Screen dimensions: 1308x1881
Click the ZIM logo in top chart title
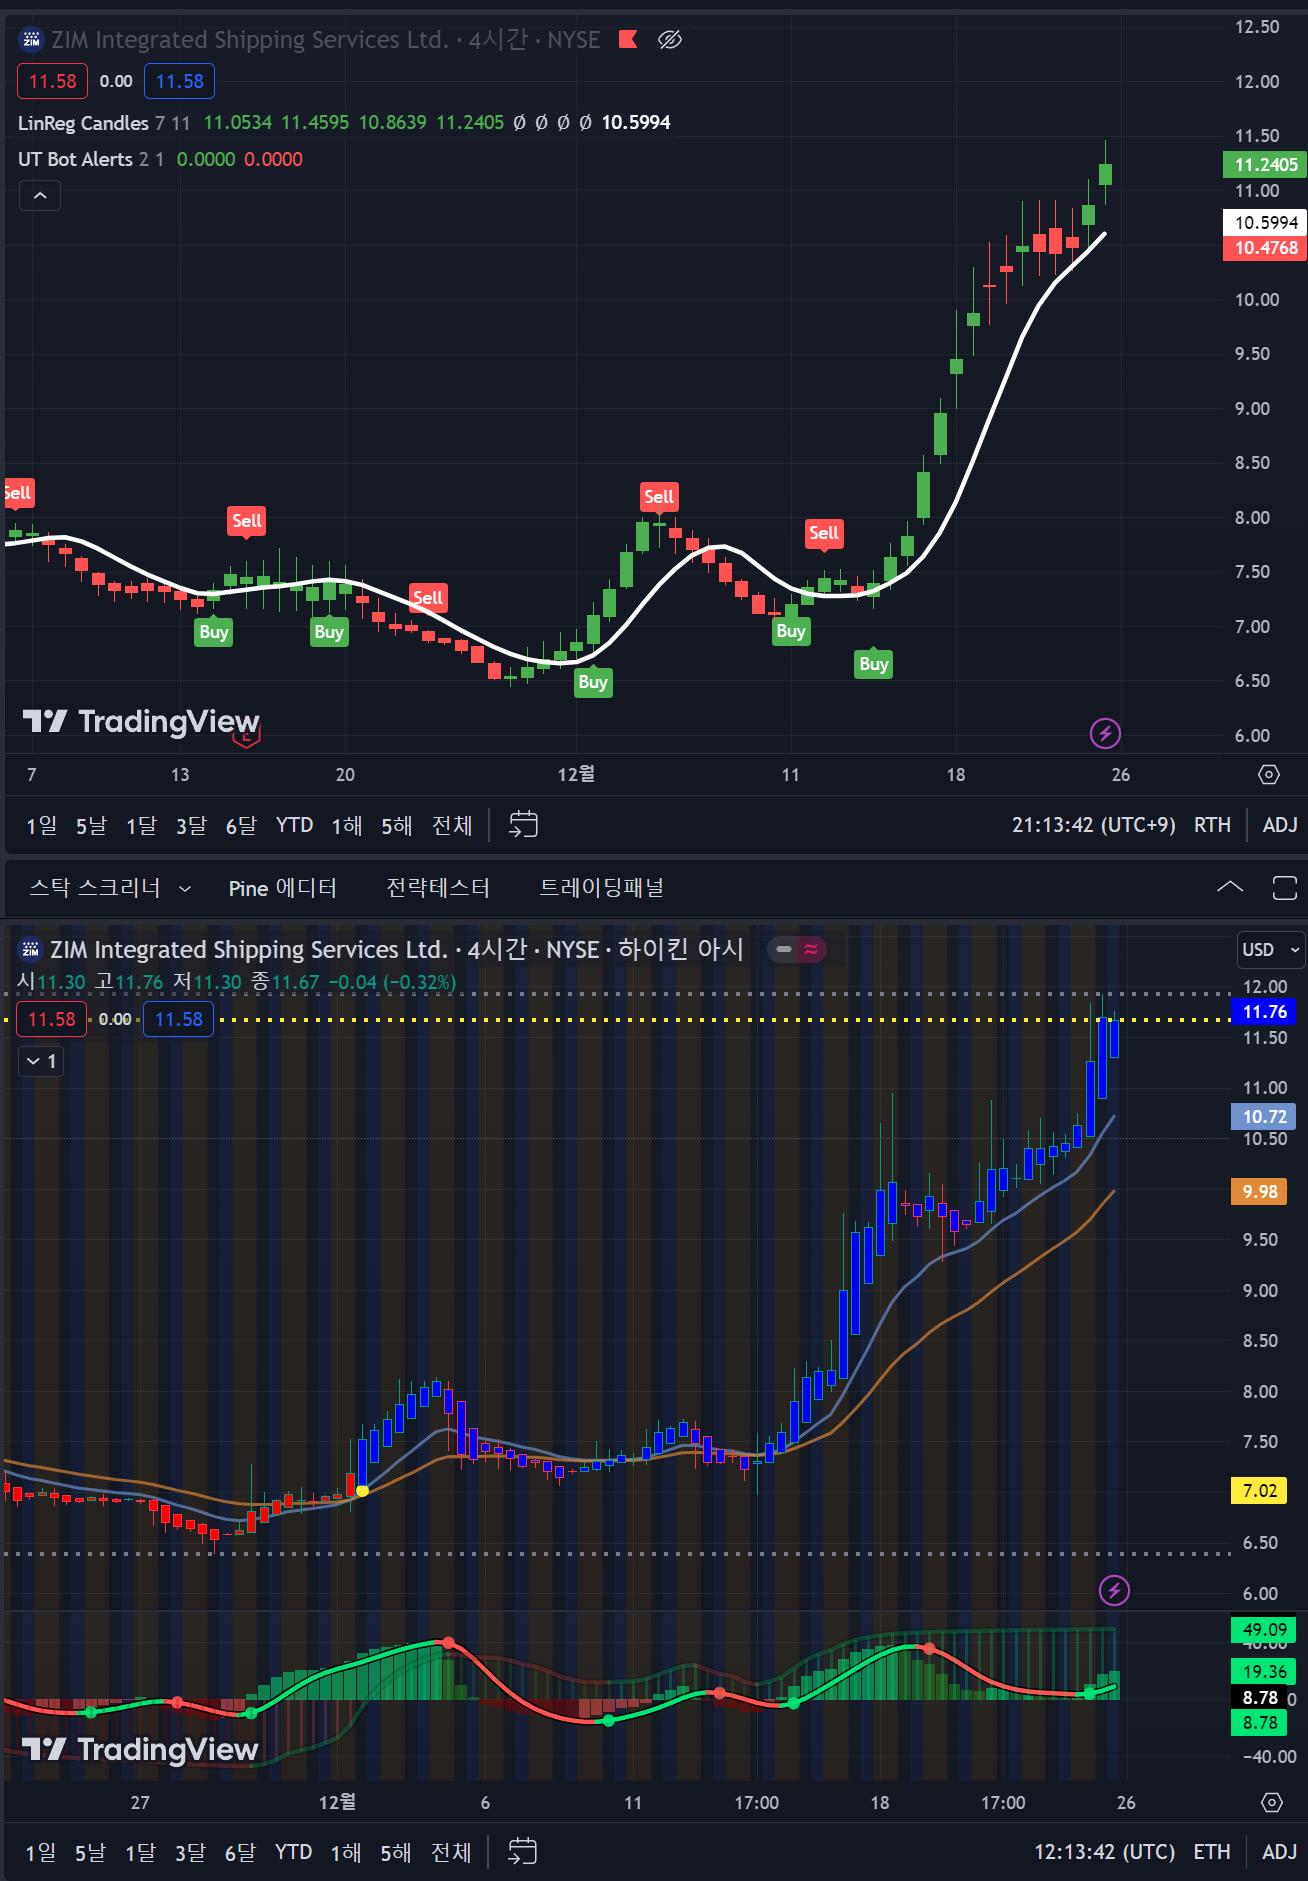pyautogui.click(x=31, y=39)
